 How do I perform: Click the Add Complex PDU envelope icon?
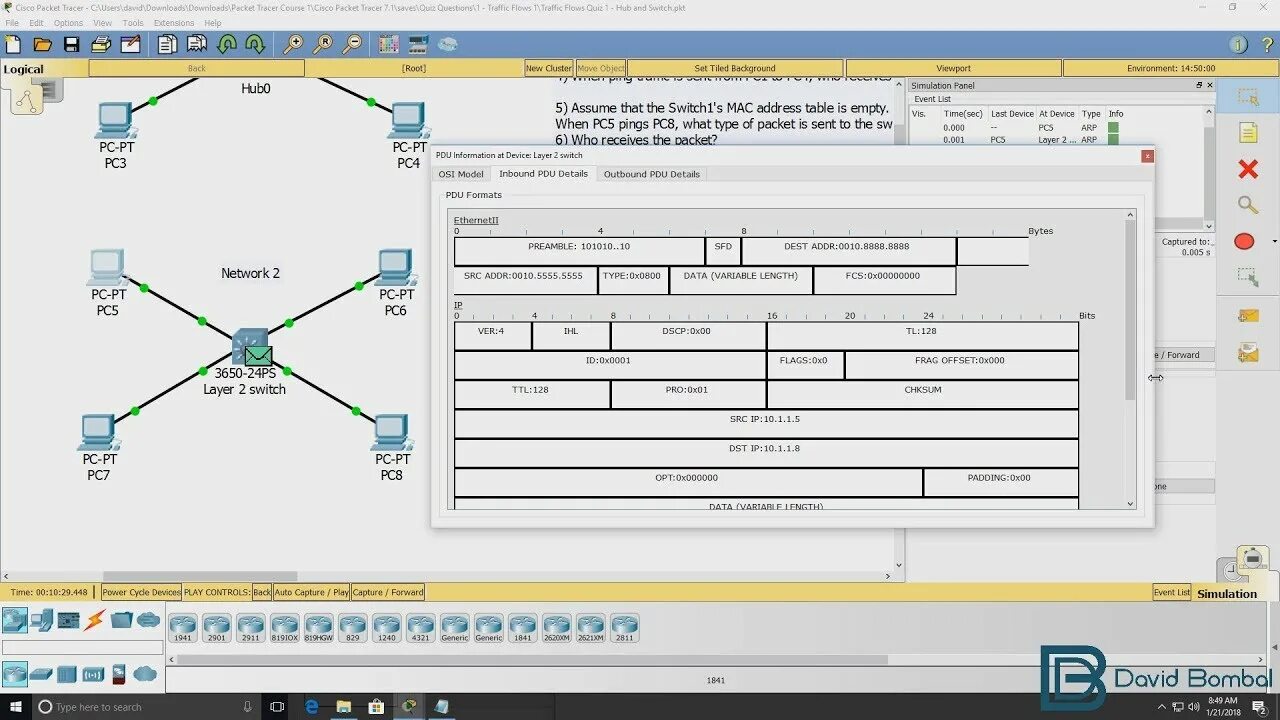(1248, 352)
